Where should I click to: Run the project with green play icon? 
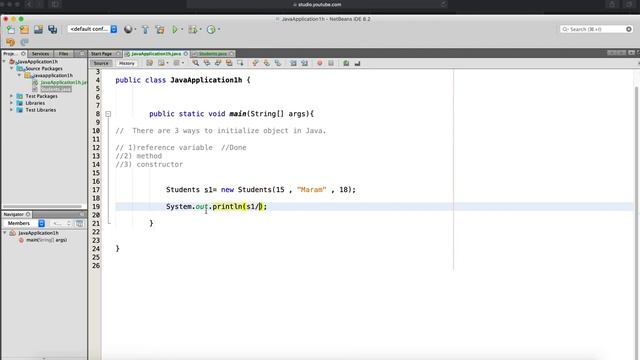(x=175, y=29)
